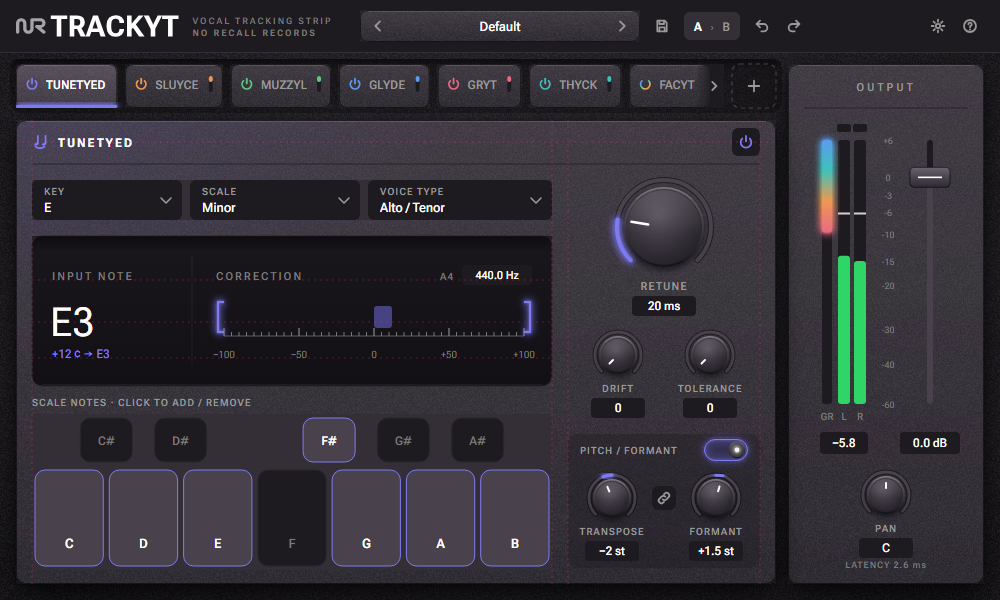The image size is (1000, 600).
Task: Click the Retune knob
Action: [x=663, y=224]
